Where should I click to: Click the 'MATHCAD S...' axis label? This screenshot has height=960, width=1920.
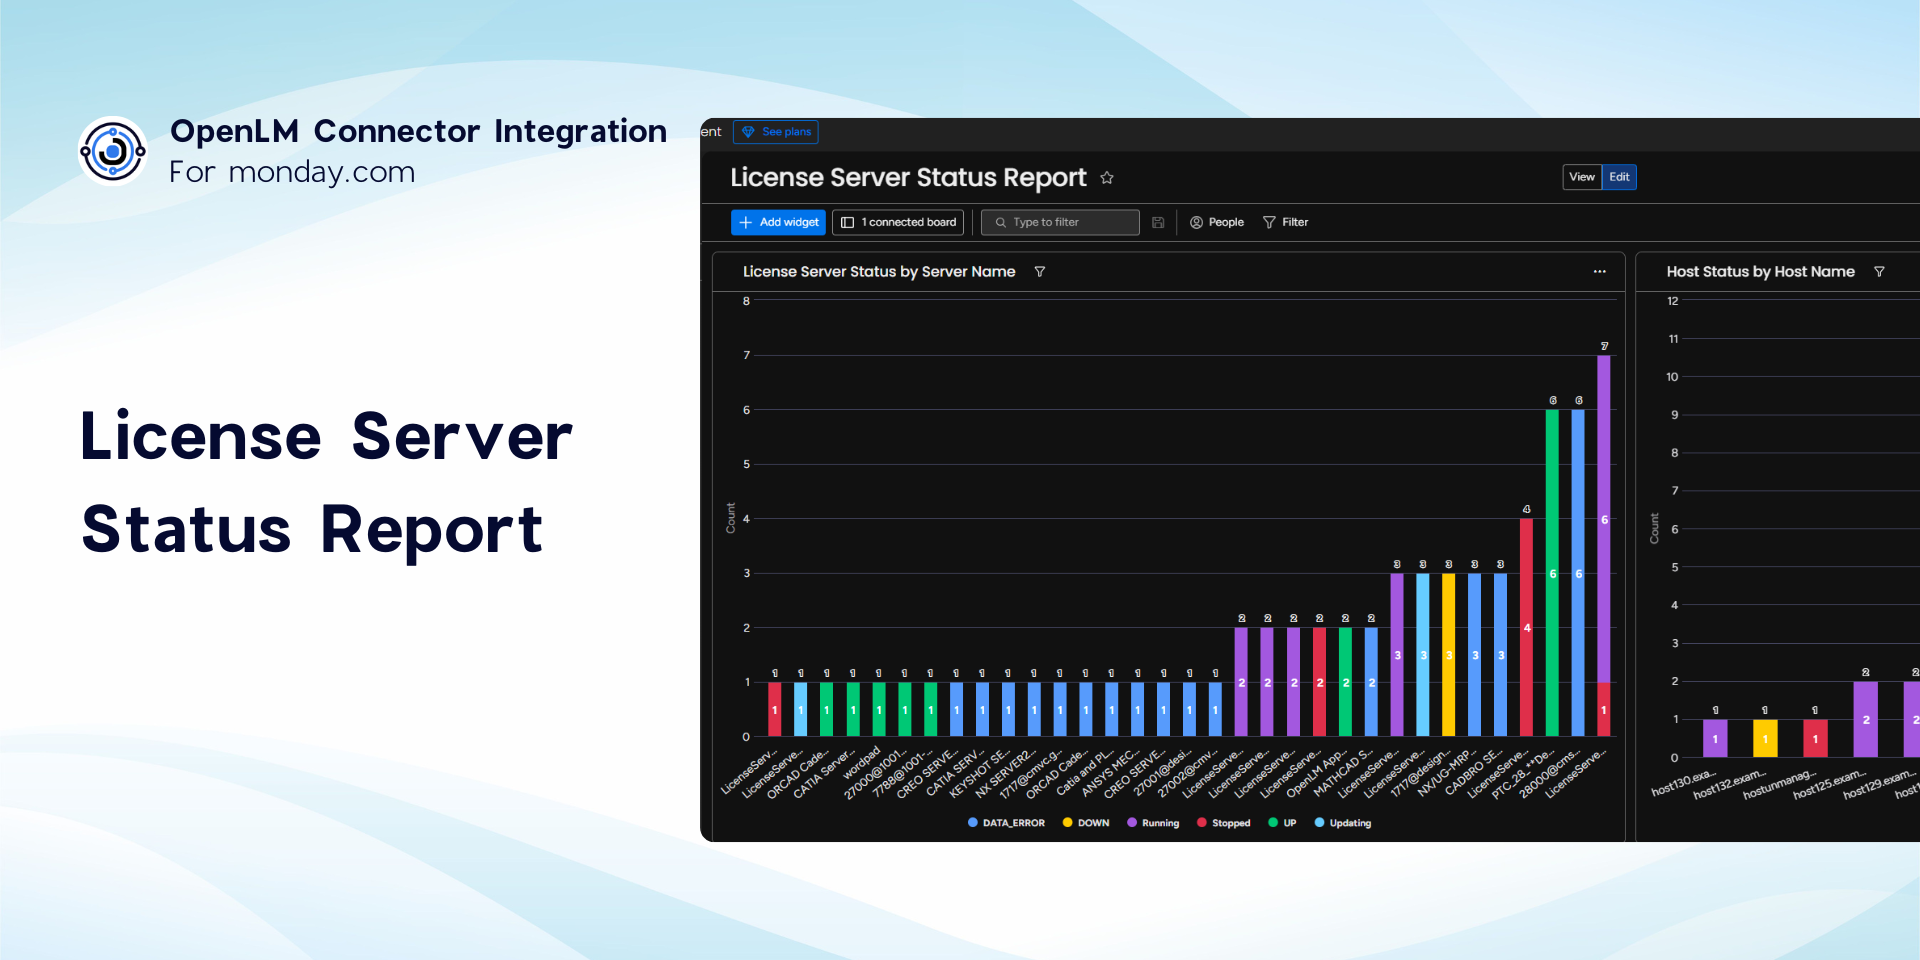pos(1343,773)
